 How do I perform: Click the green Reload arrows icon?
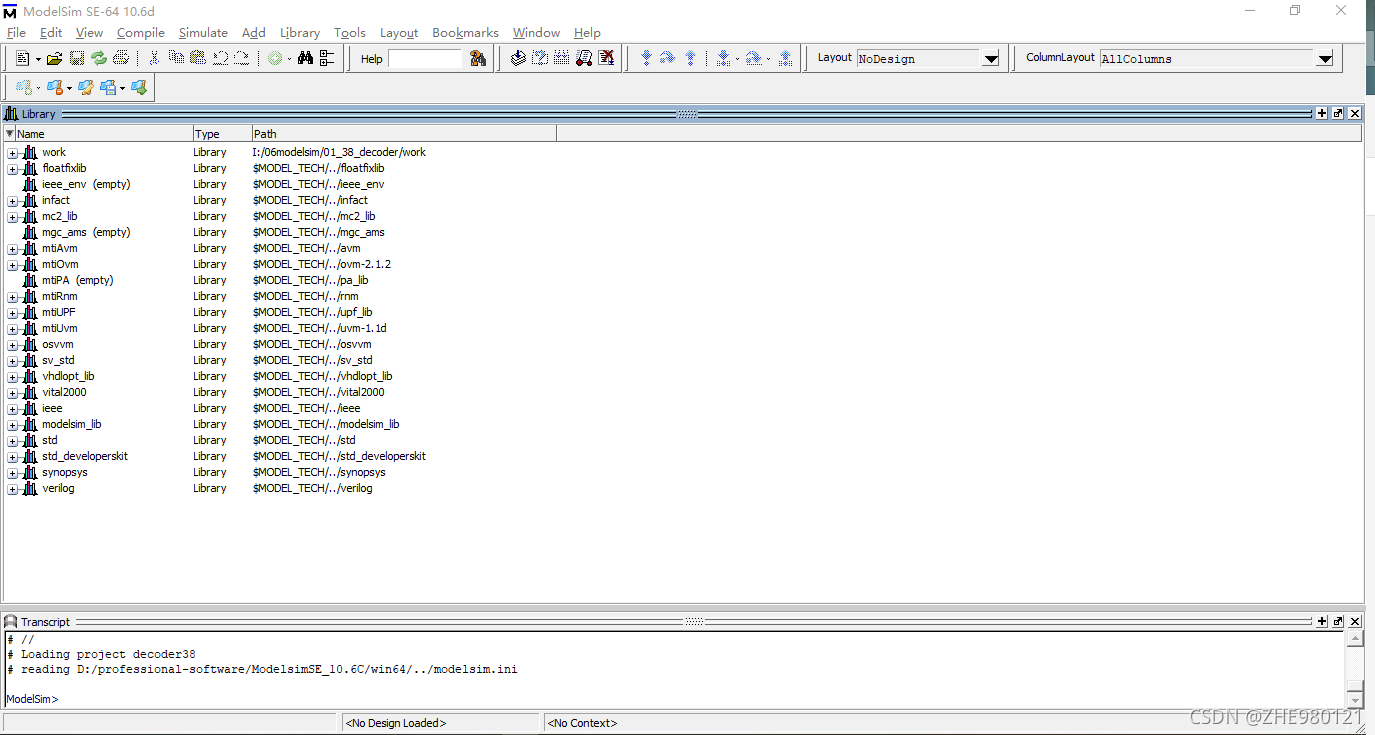99,59
